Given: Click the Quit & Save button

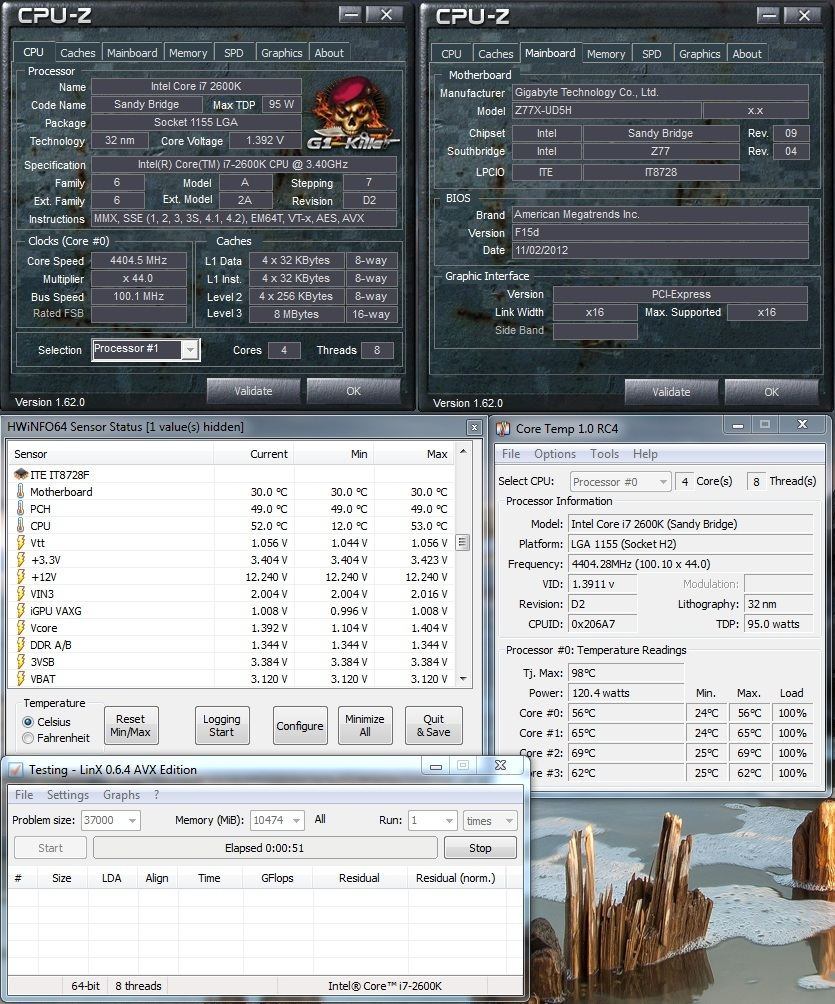Looking at the screenshot, I should point(434,725).
